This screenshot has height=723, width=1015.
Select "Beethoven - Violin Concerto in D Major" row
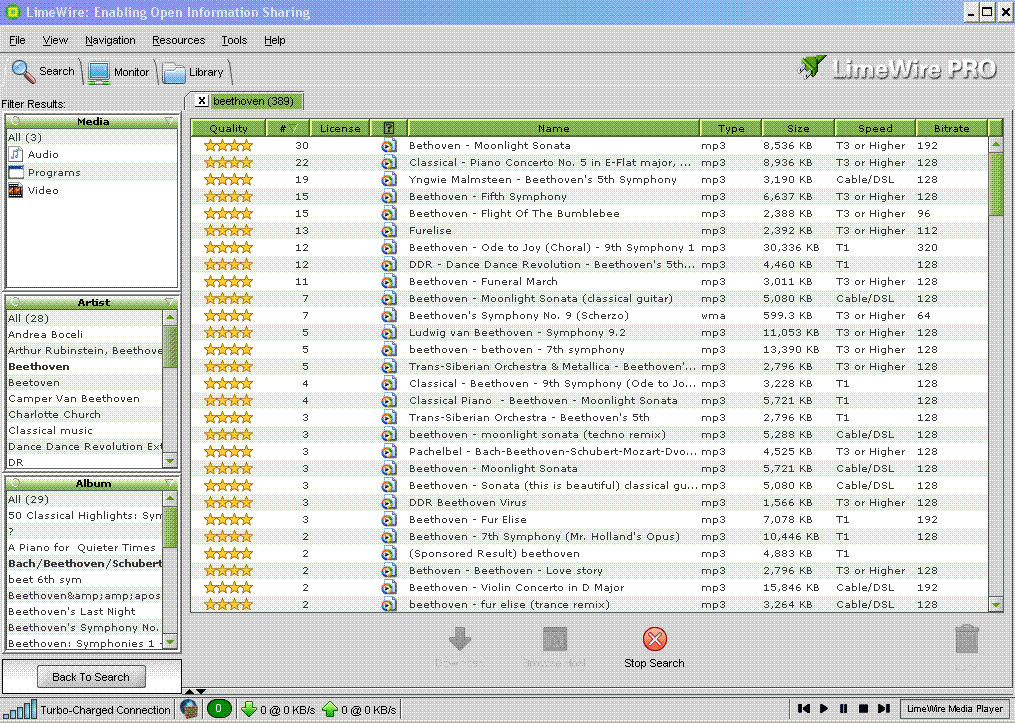[x=589, y=588]
